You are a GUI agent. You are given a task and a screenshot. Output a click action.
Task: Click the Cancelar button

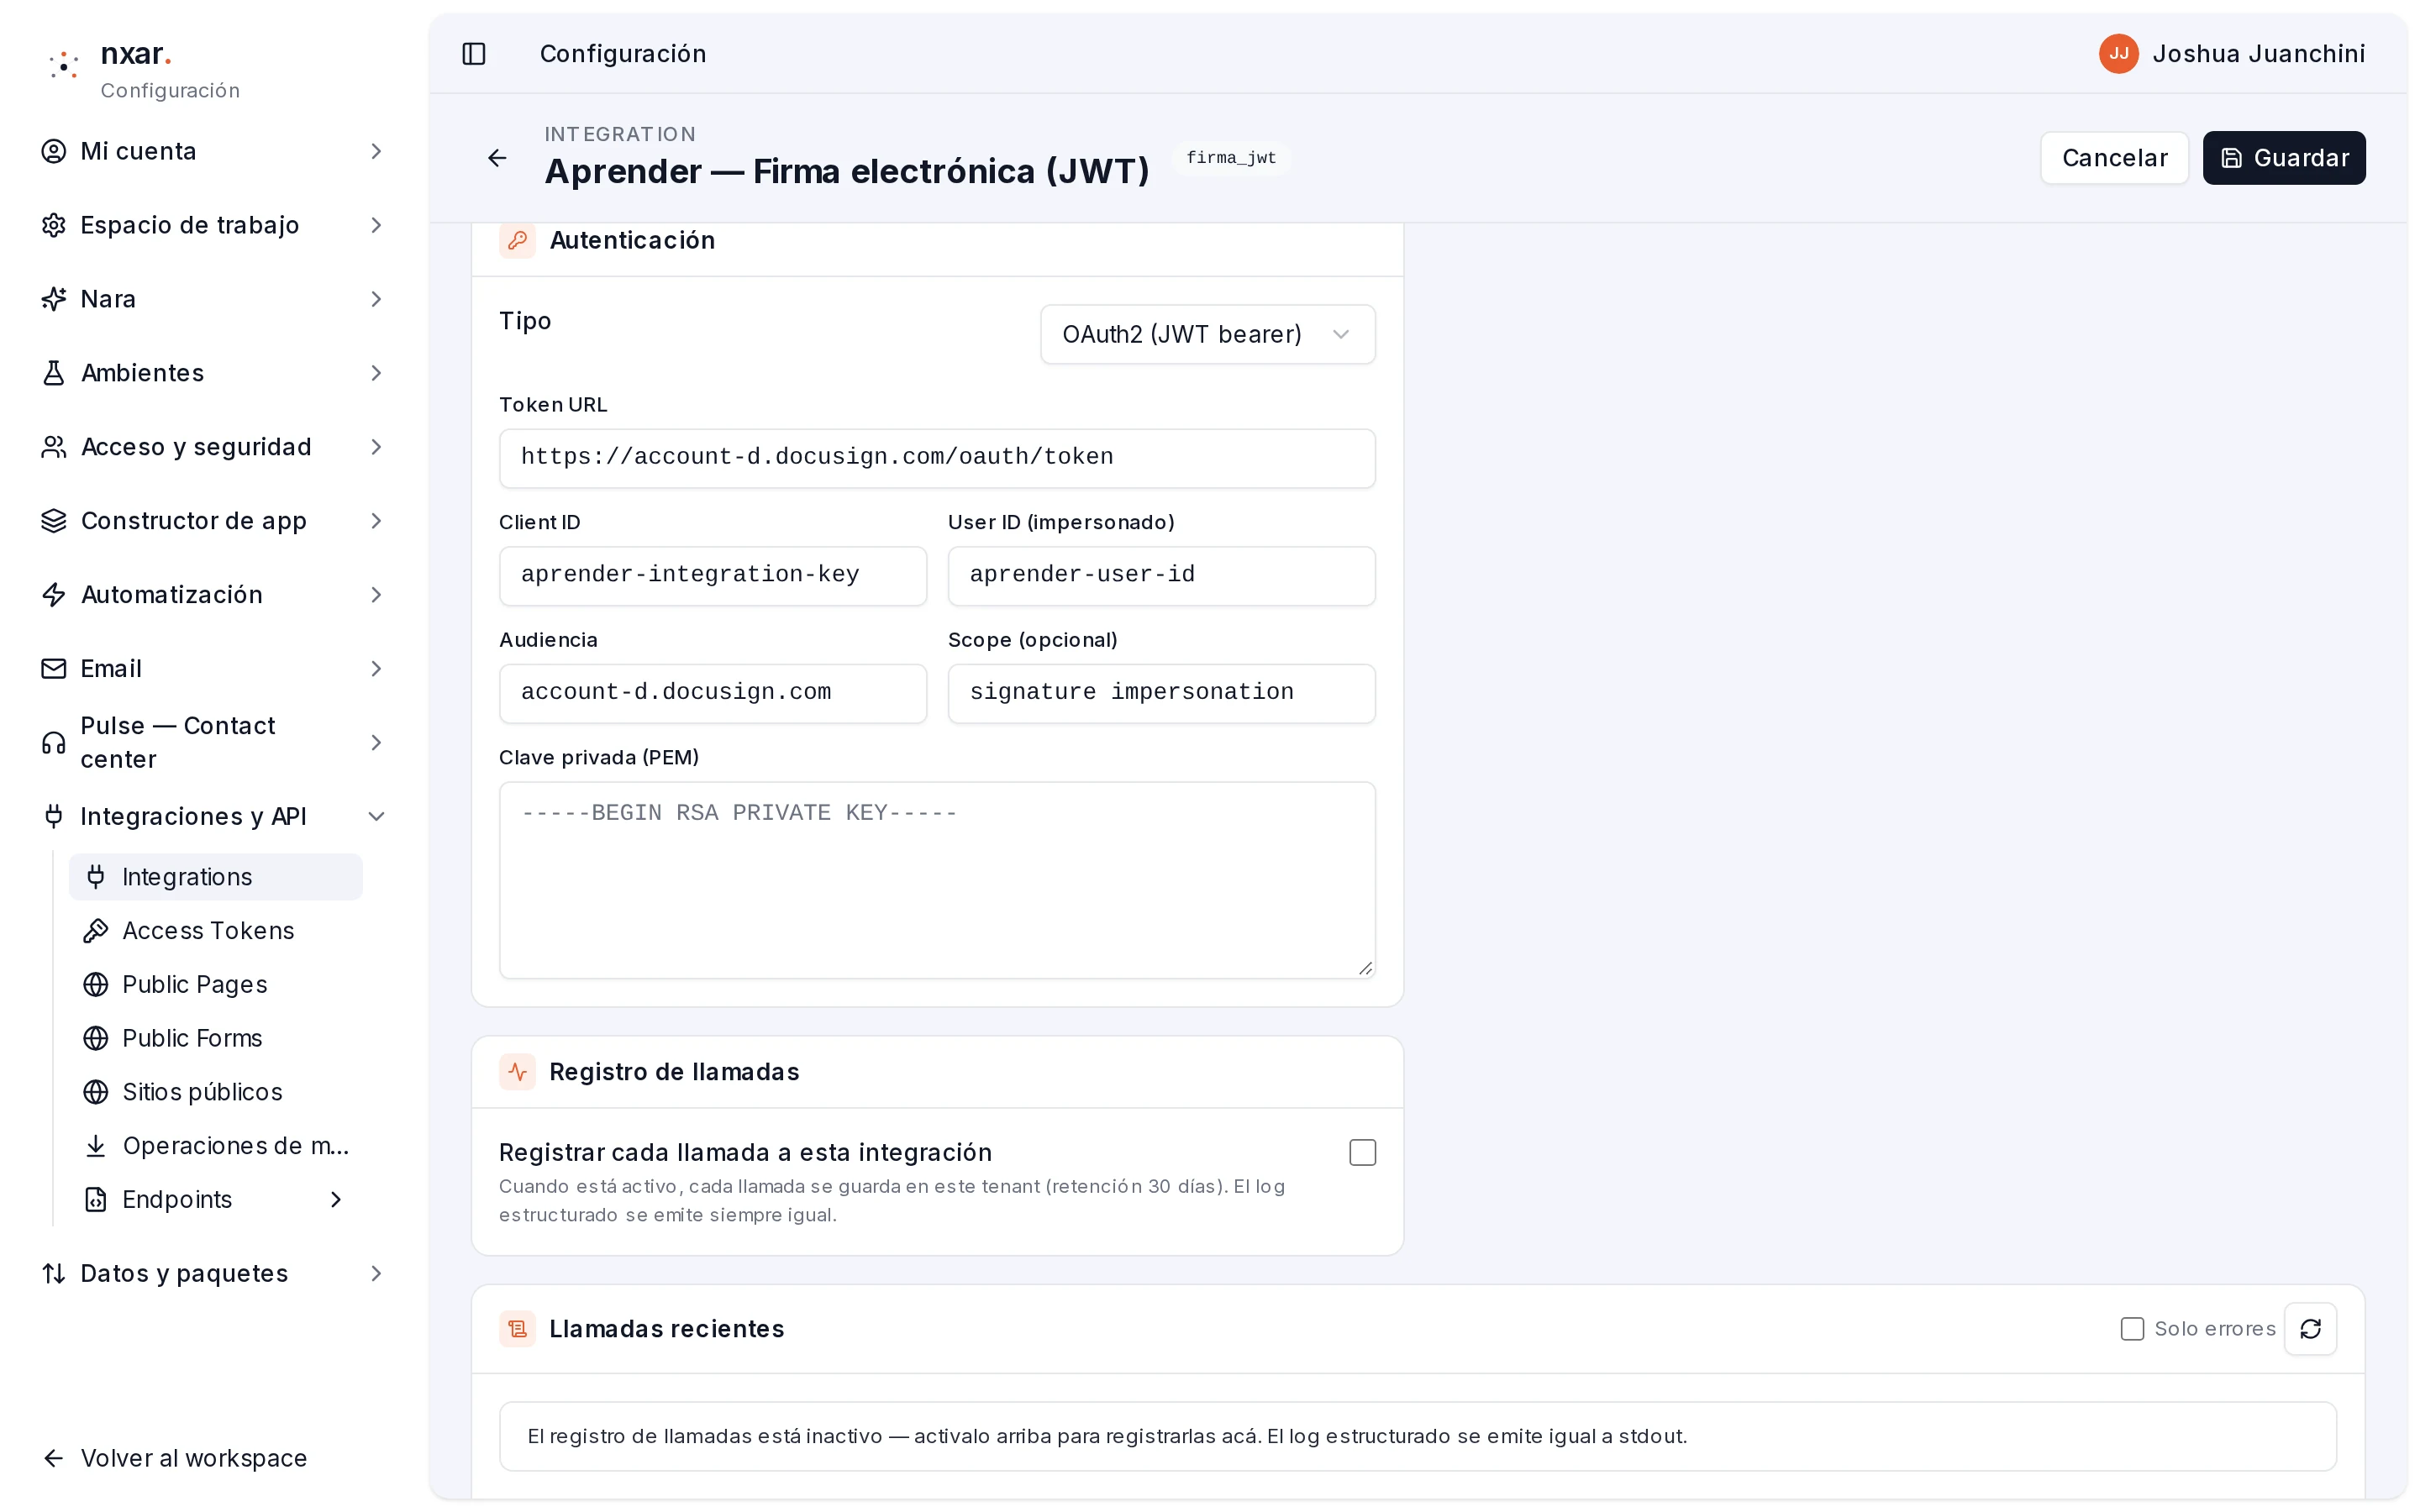(x=2114, y=158)
